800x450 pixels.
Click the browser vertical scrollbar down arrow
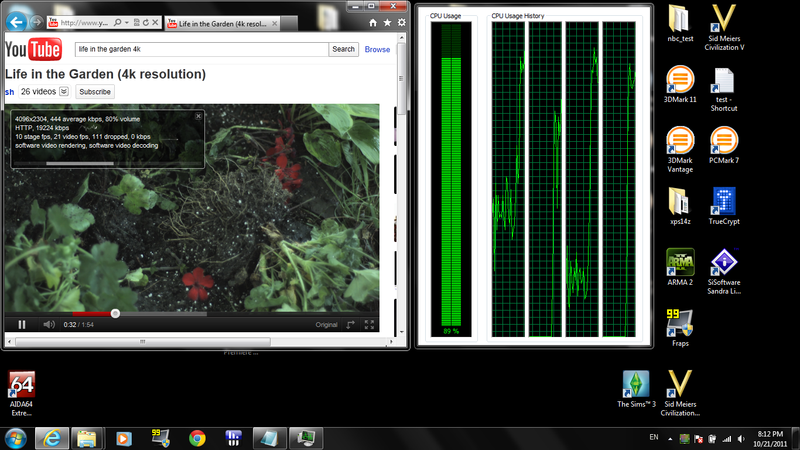tap(402, 332)
